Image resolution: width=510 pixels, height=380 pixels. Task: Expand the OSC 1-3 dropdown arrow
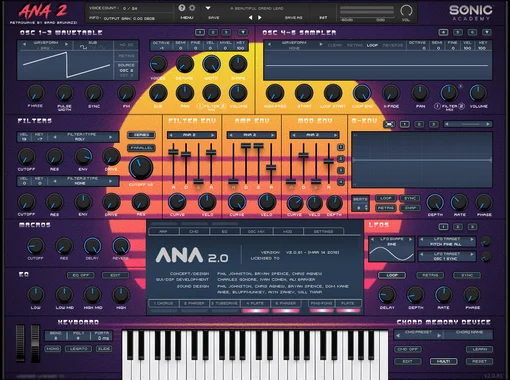243,32
